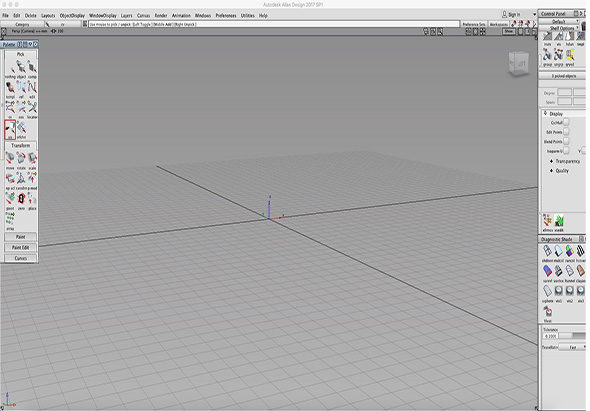Select the Pick edit point tool
Image resolution: width=590 pixels, height=411 pixels.
(32, 90)
